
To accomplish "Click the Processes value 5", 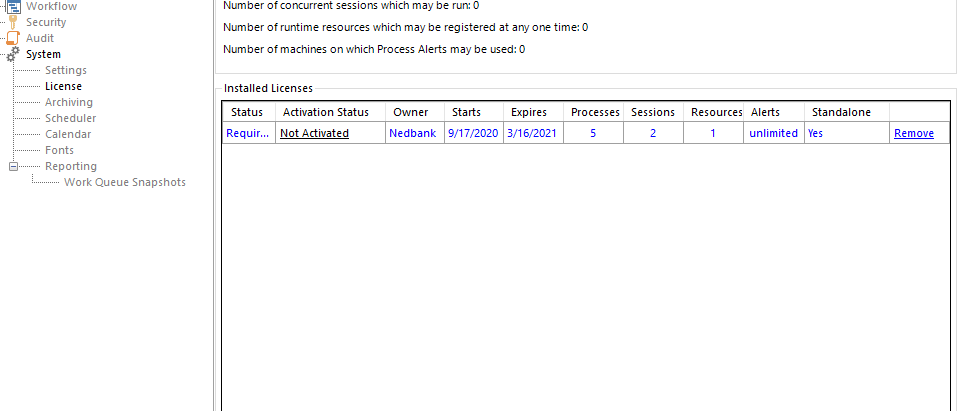I will coord(593,133).
